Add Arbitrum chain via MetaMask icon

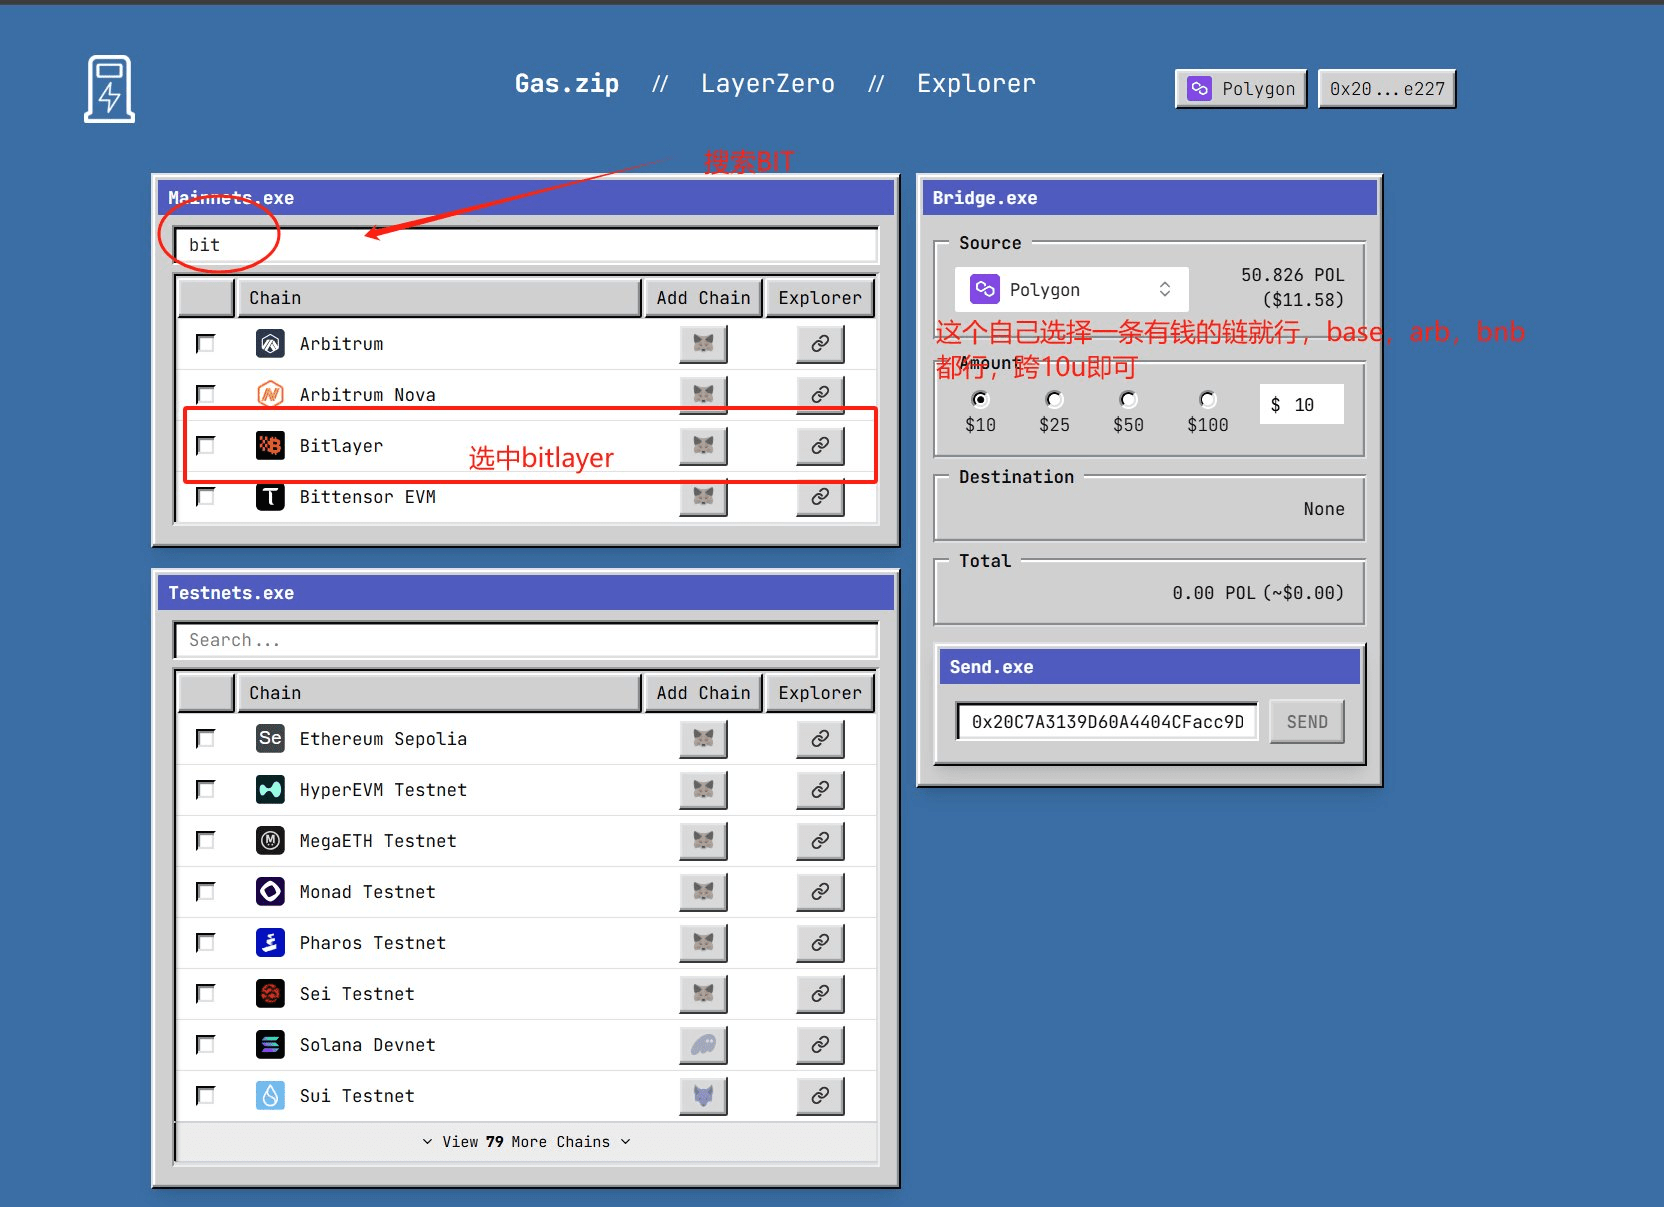pos(703,344)
